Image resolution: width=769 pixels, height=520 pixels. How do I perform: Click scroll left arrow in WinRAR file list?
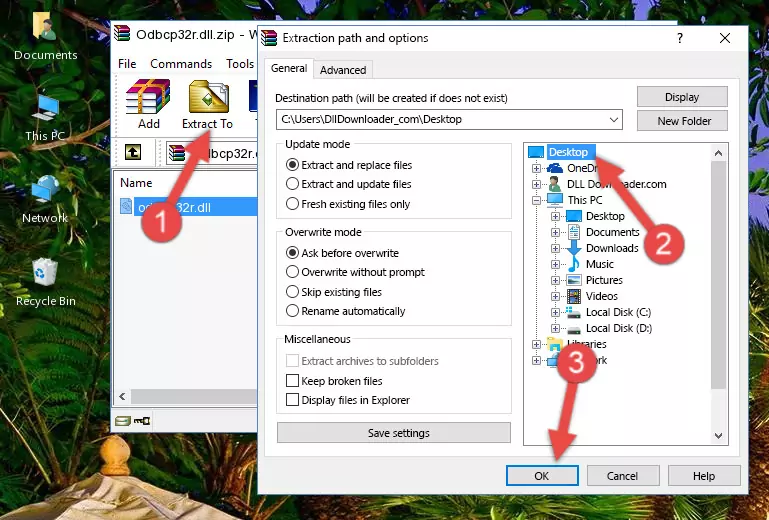point(123,396)
